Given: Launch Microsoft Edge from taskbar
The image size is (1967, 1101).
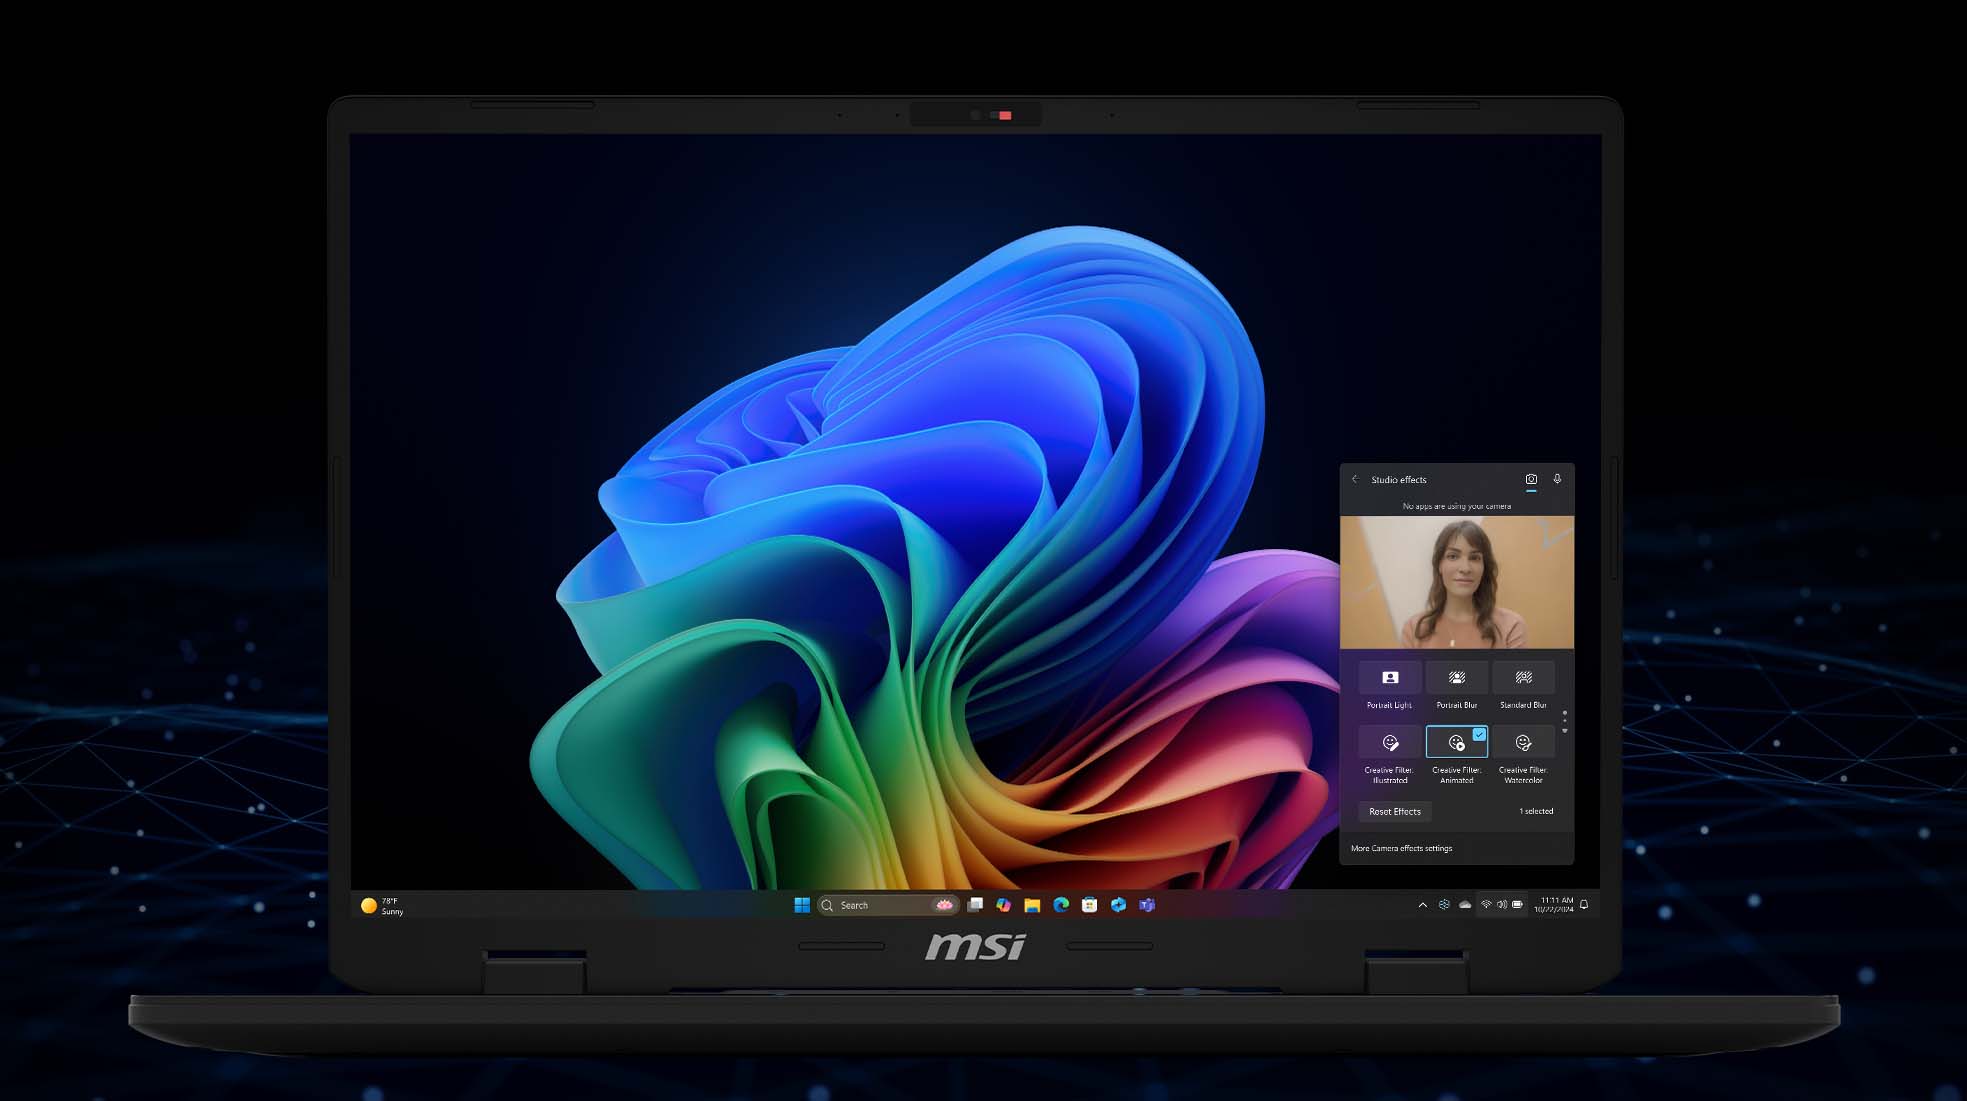Looking at the screenshot, I should coord(1061,905).
